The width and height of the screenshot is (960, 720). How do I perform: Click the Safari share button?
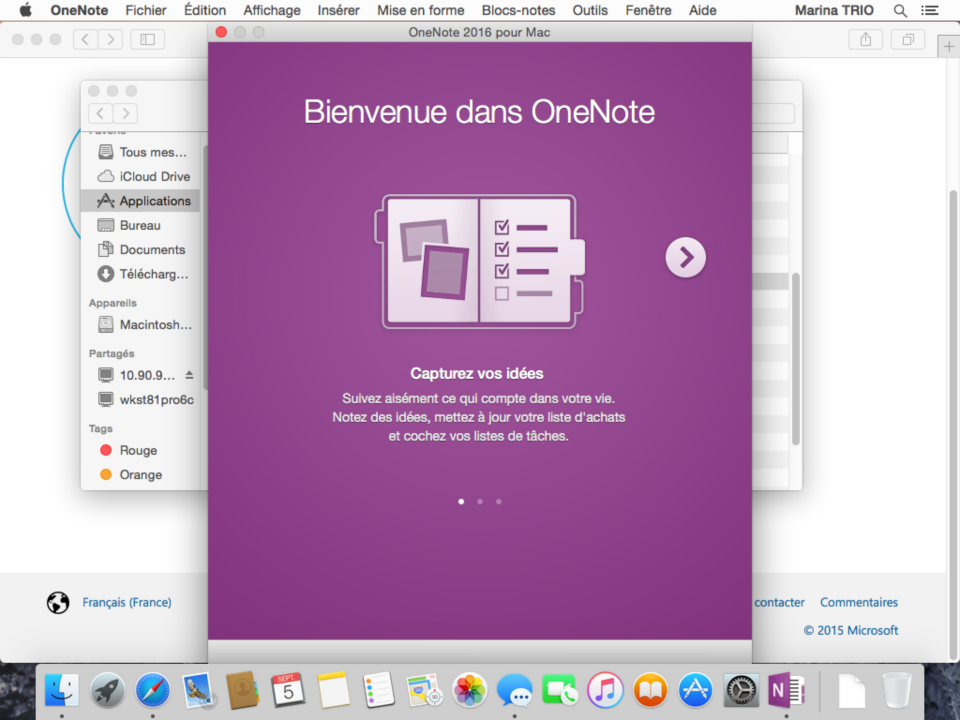point(865,40)
